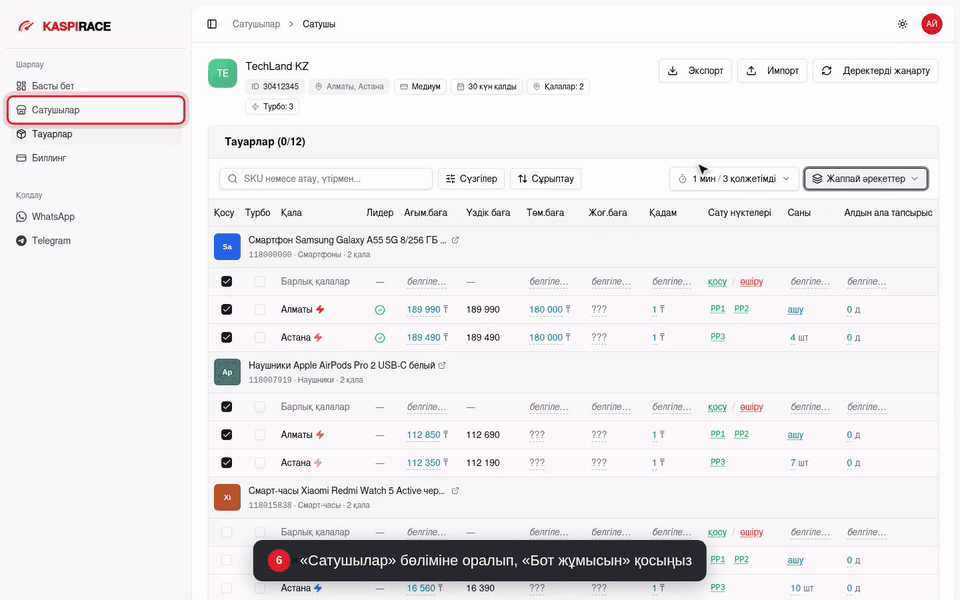Viewport: 960px width, 600px height.
Task: Click the TE seller avatar
Action: tap(222, 73)
